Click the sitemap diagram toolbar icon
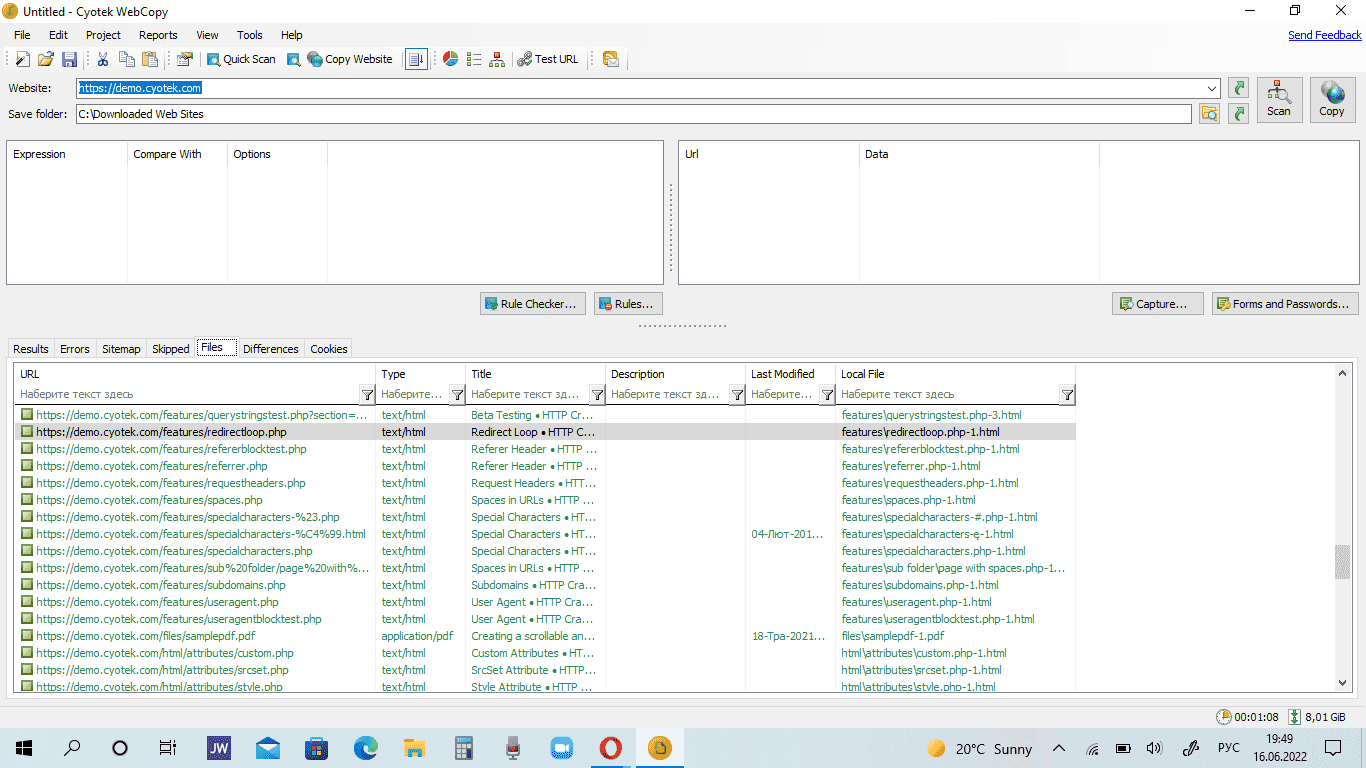The width and height of the screenshot is (1366, 768). [x=497, y=59]
